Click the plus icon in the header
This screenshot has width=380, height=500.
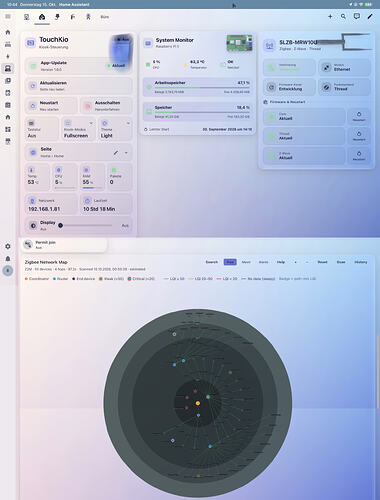330,16
